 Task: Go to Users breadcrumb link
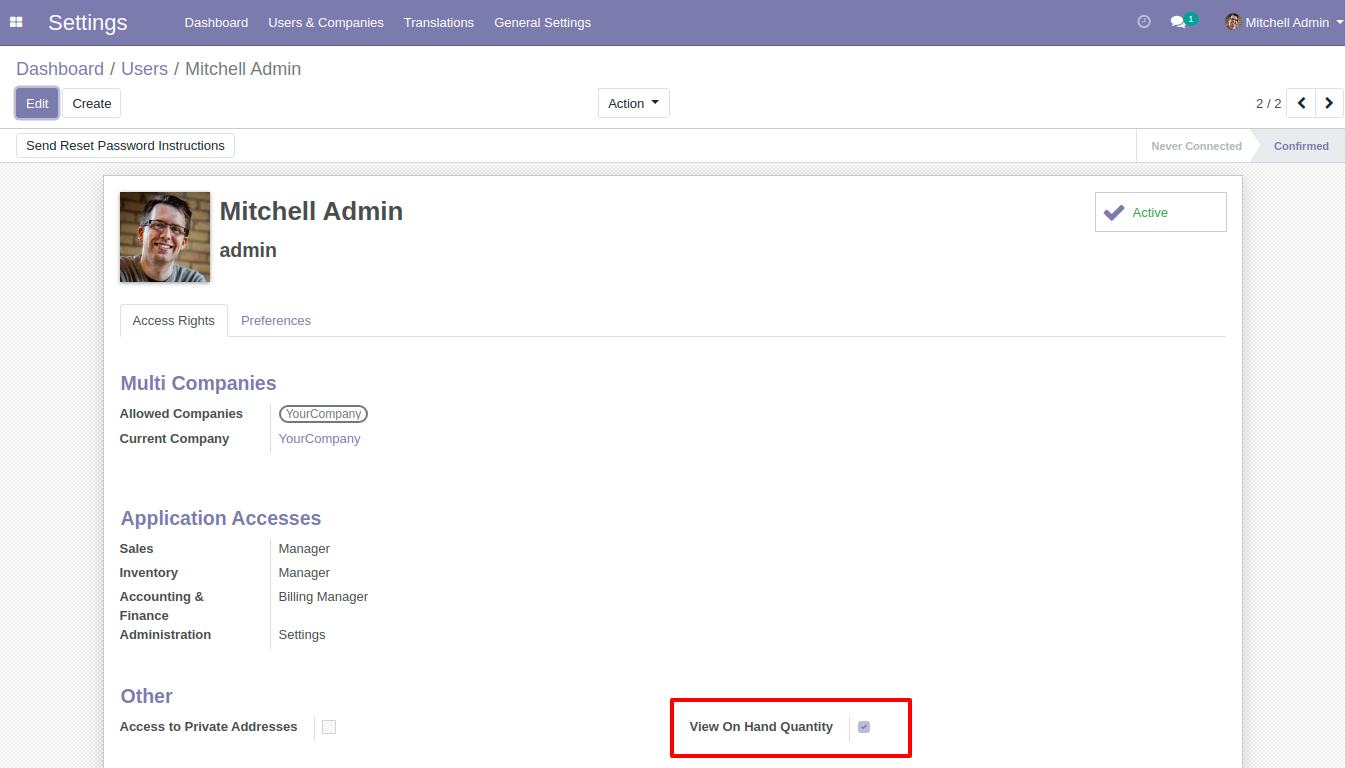click(145, 69)
